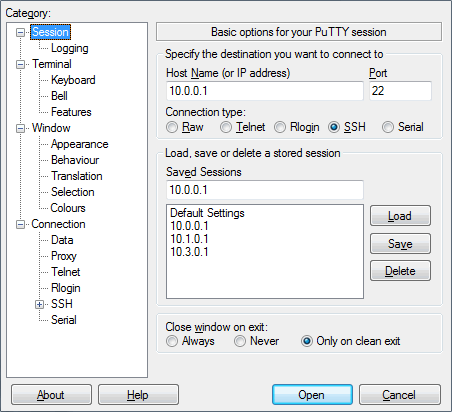This screenshot has height=412, width=452.
Task: Click the Port input field
Action: (400, 91)
